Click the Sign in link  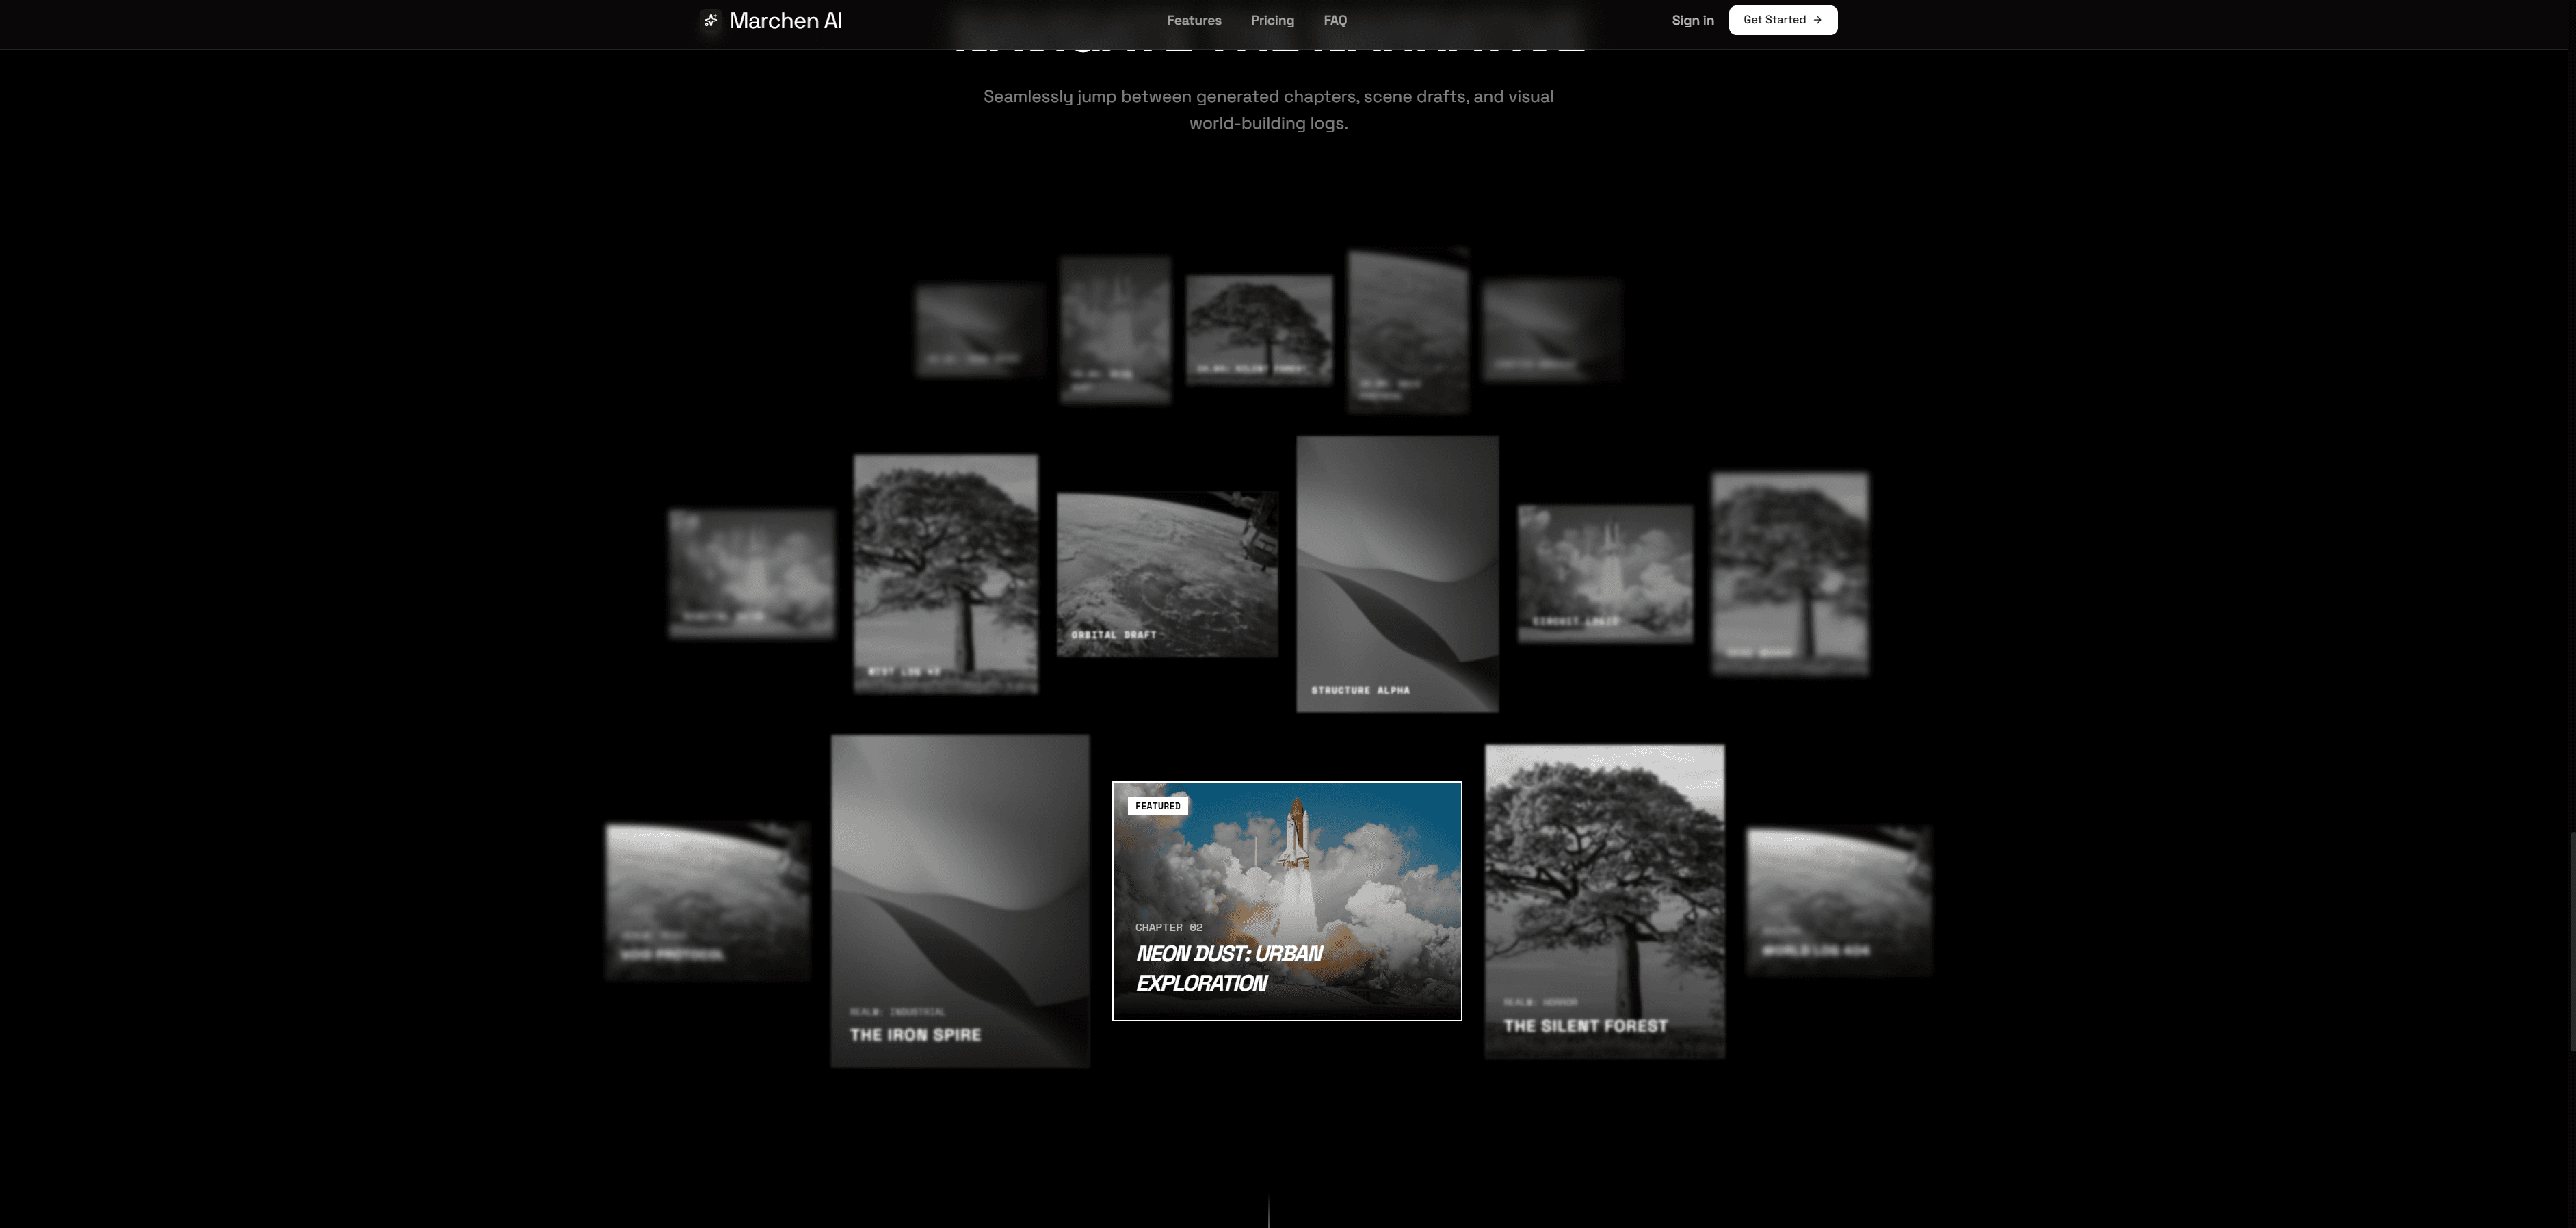pos(1692,20)
